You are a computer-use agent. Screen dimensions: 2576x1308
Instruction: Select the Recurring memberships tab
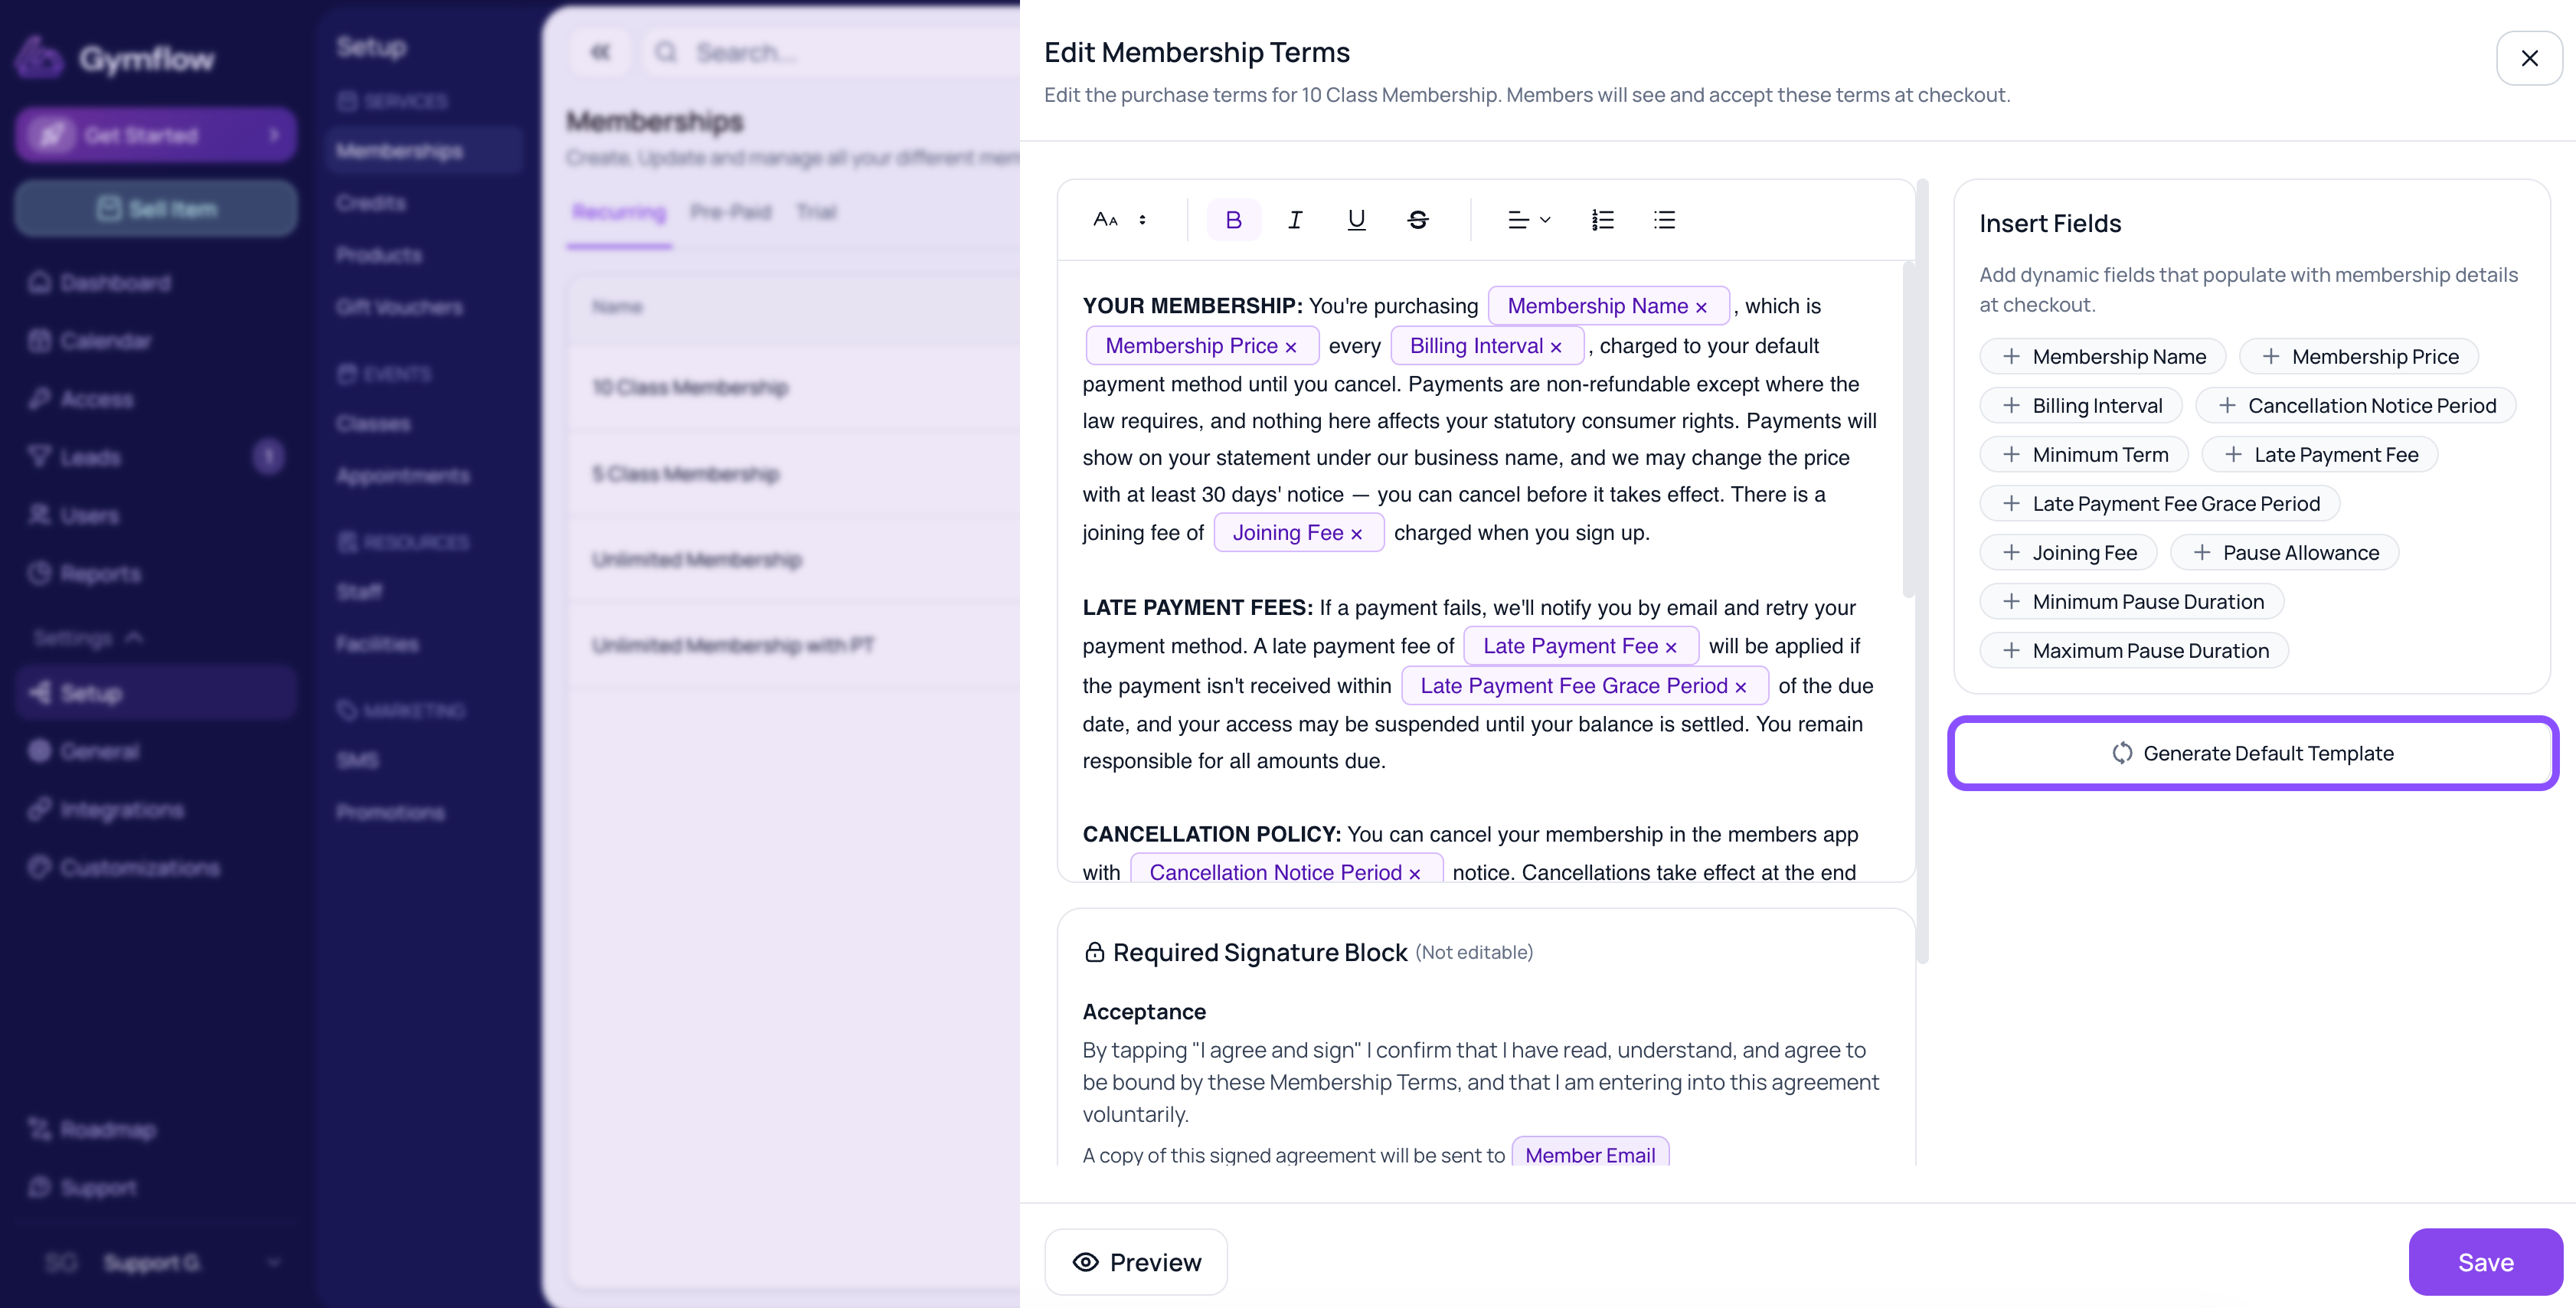[x=619, y=212]
